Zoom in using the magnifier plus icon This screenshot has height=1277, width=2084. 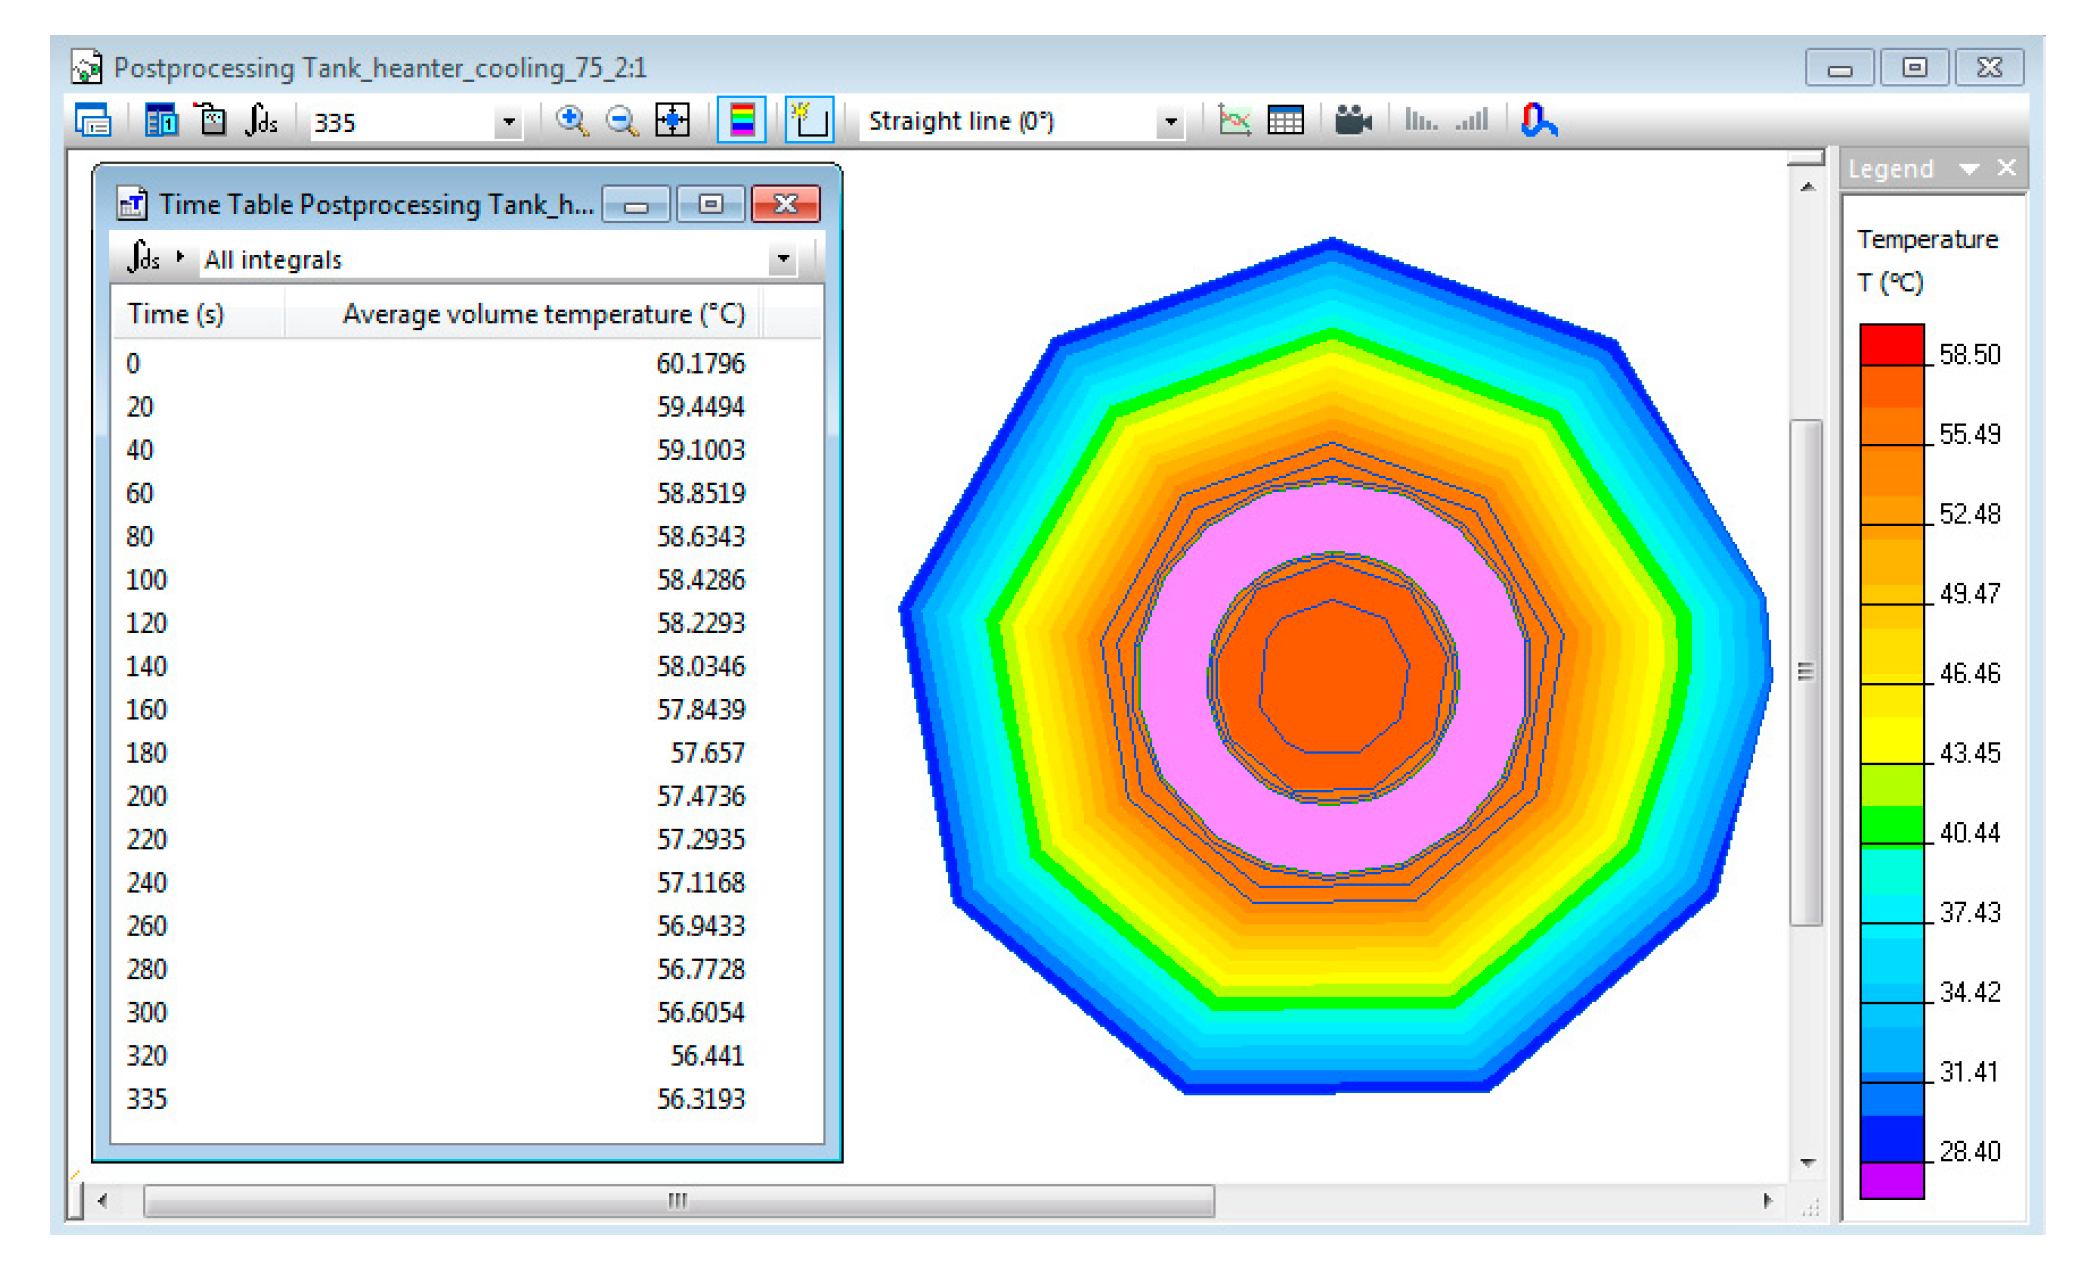click(571, 121)
